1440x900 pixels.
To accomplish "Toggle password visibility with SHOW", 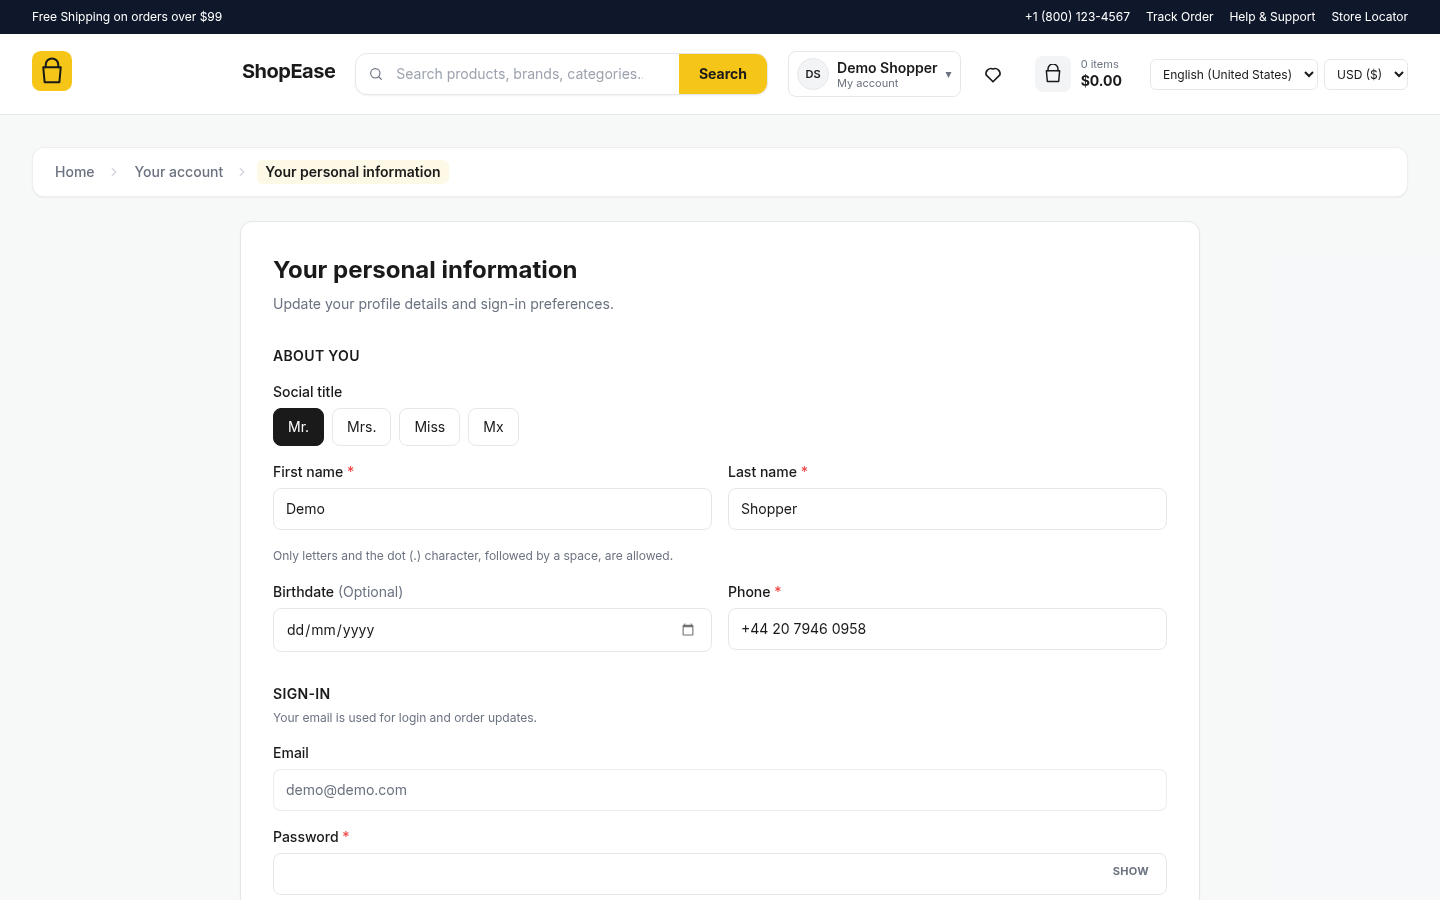I will (x=1130, y=872).
